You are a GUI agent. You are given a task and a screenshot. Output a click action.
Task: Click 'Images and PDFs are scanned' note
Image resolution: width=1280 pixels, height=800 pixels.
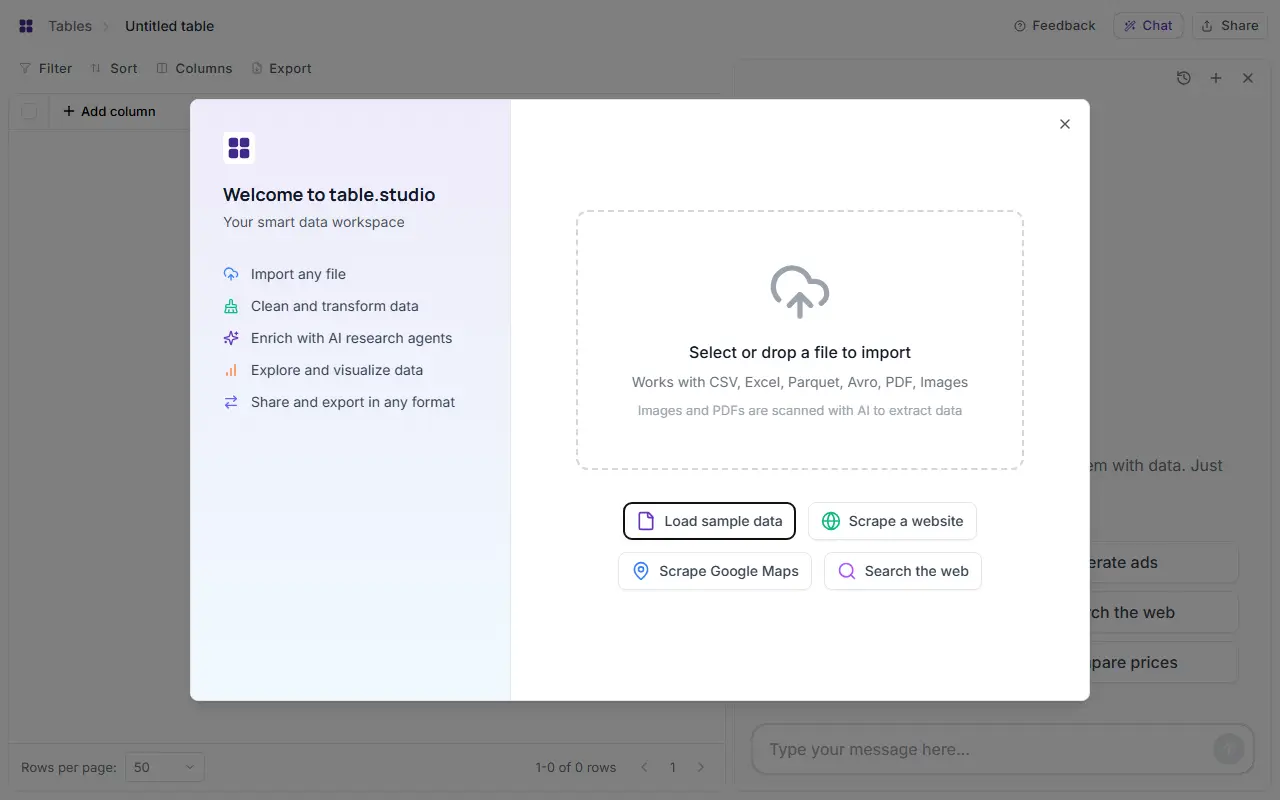(x=800, y=410)
